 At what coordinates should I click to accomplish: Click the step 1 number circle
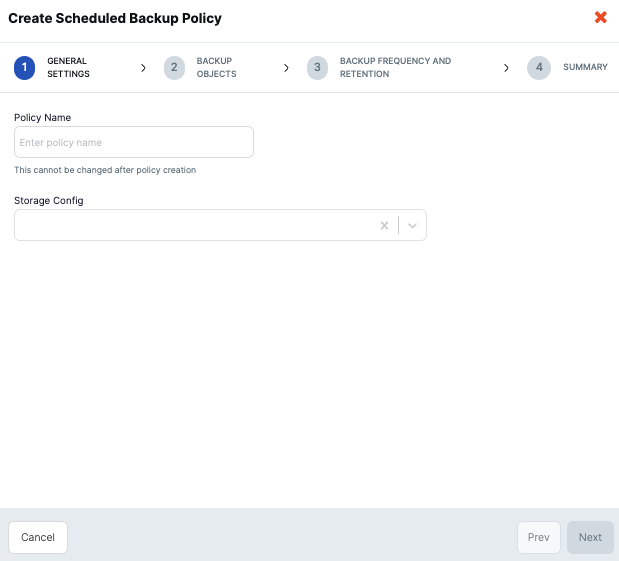tap(25, 68)
